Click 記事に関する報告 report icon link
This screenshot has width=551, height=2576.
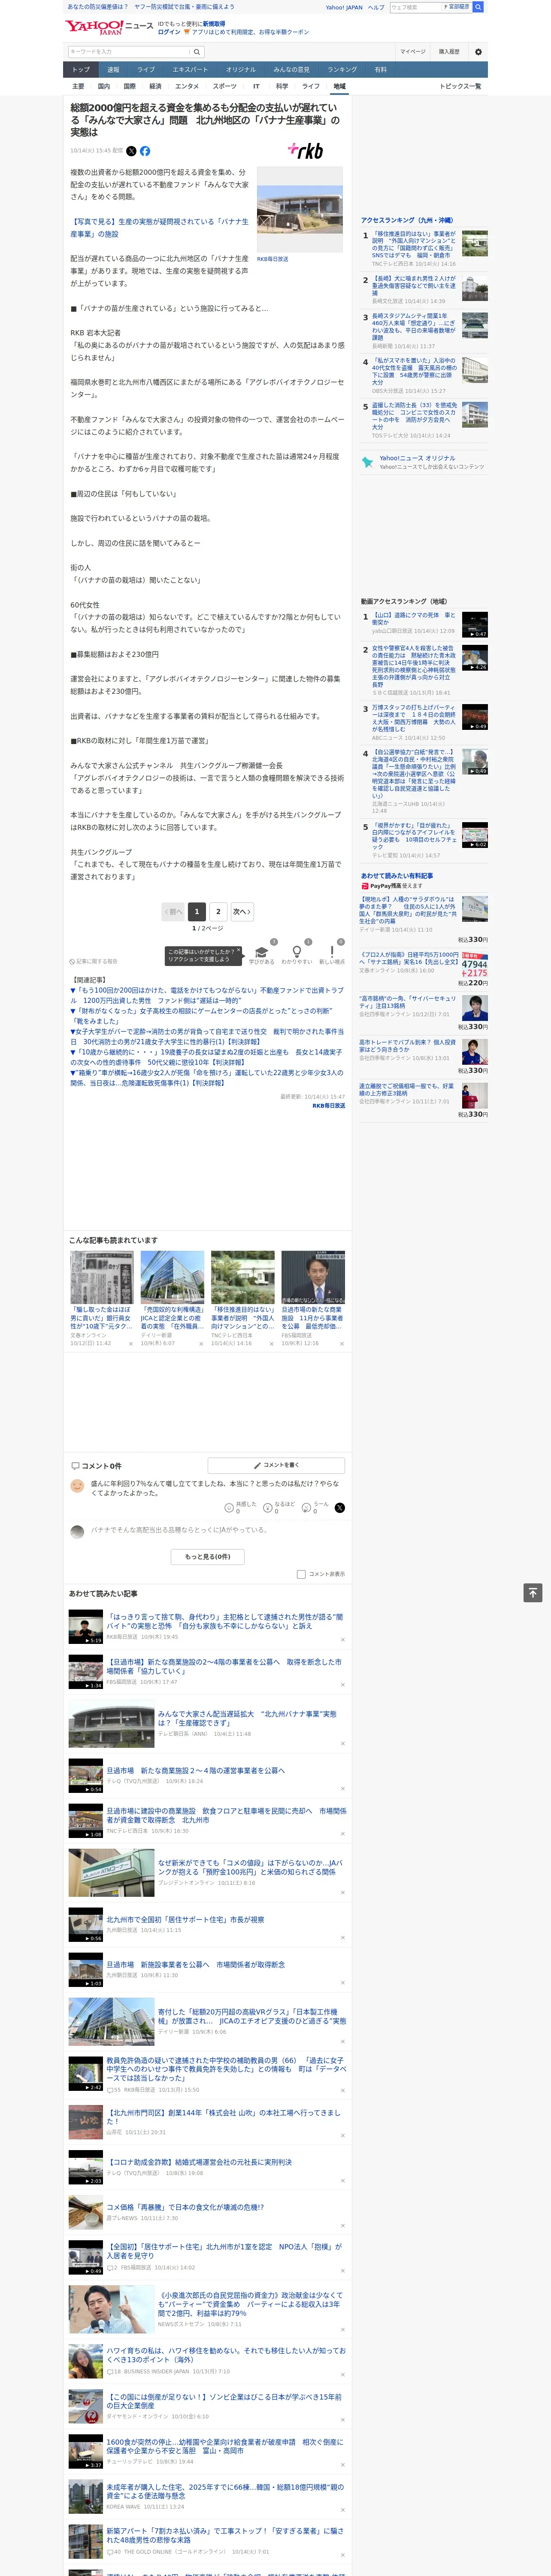93,962
